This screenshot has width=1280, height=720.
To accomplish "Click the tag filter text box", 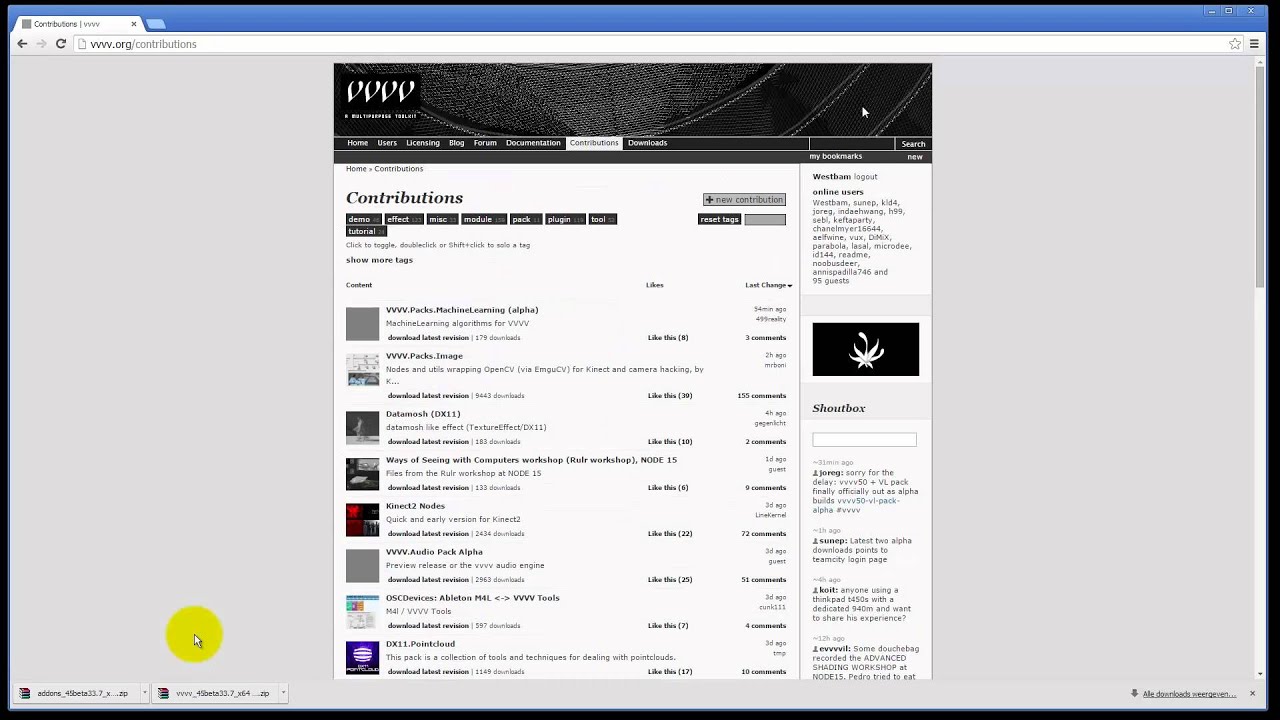I will point(765,219).
